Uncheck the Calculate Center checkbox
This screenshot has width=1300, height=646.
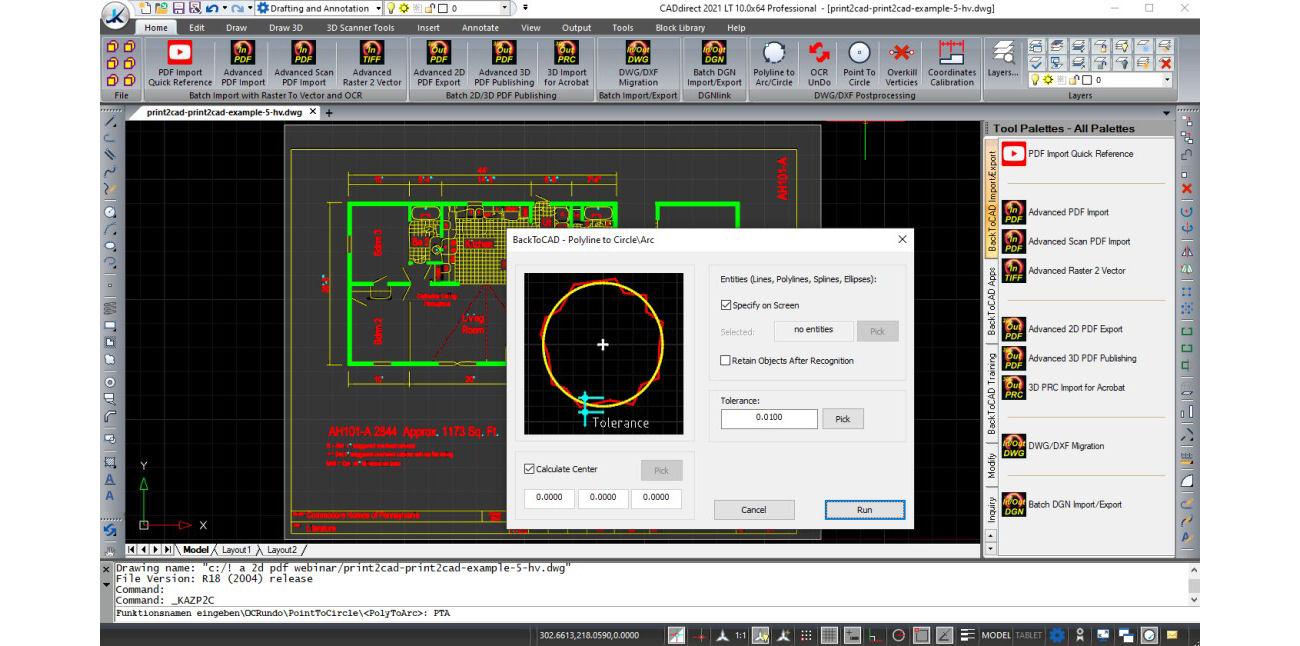[530, 468]
